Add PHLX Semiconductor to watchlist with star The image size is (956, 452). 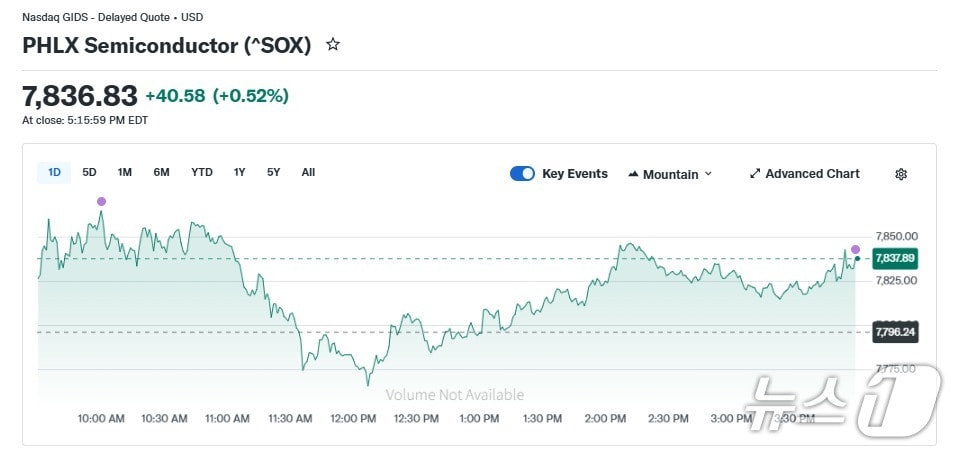[333, 45]
